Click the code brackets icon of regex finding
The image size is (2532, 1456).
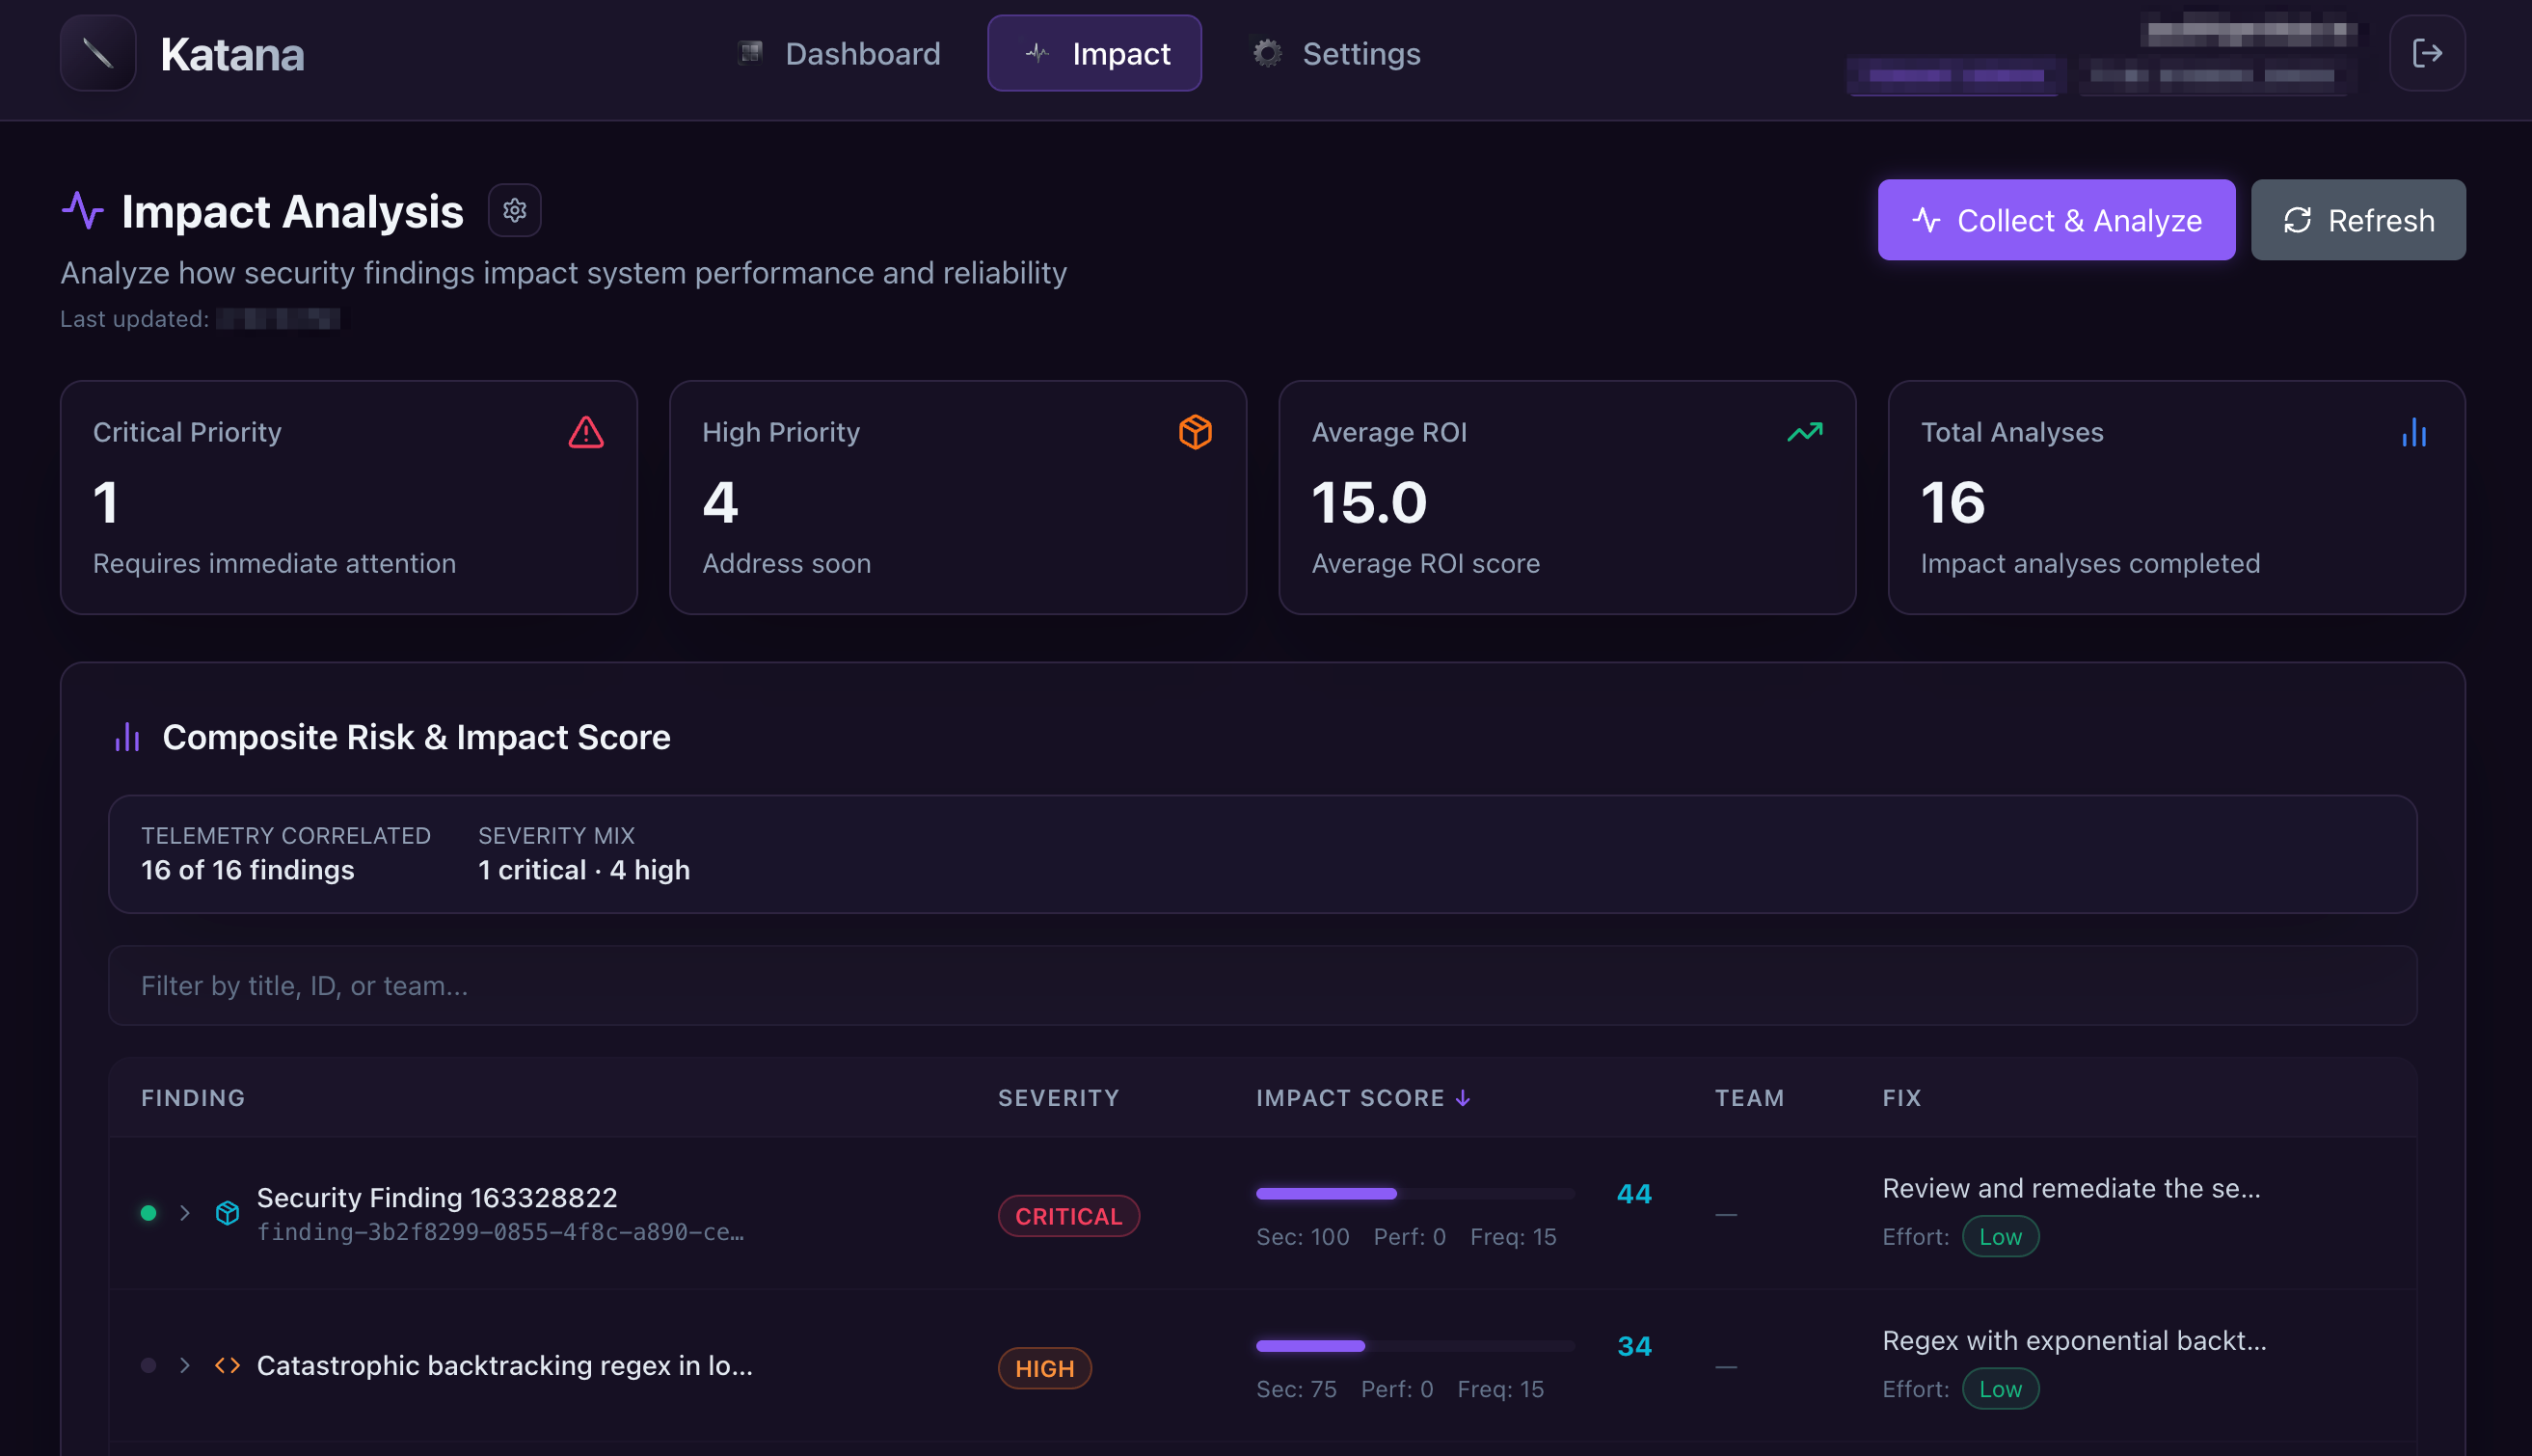228,1364
